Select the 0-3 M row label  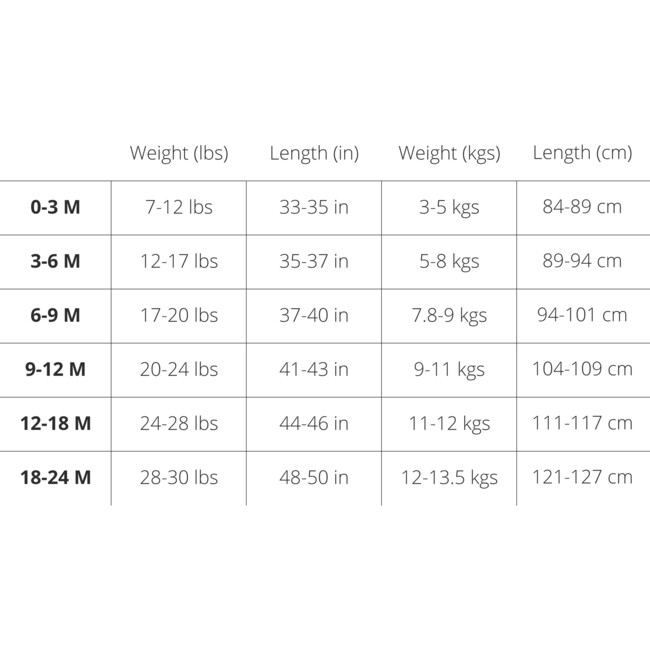point(55,207)
